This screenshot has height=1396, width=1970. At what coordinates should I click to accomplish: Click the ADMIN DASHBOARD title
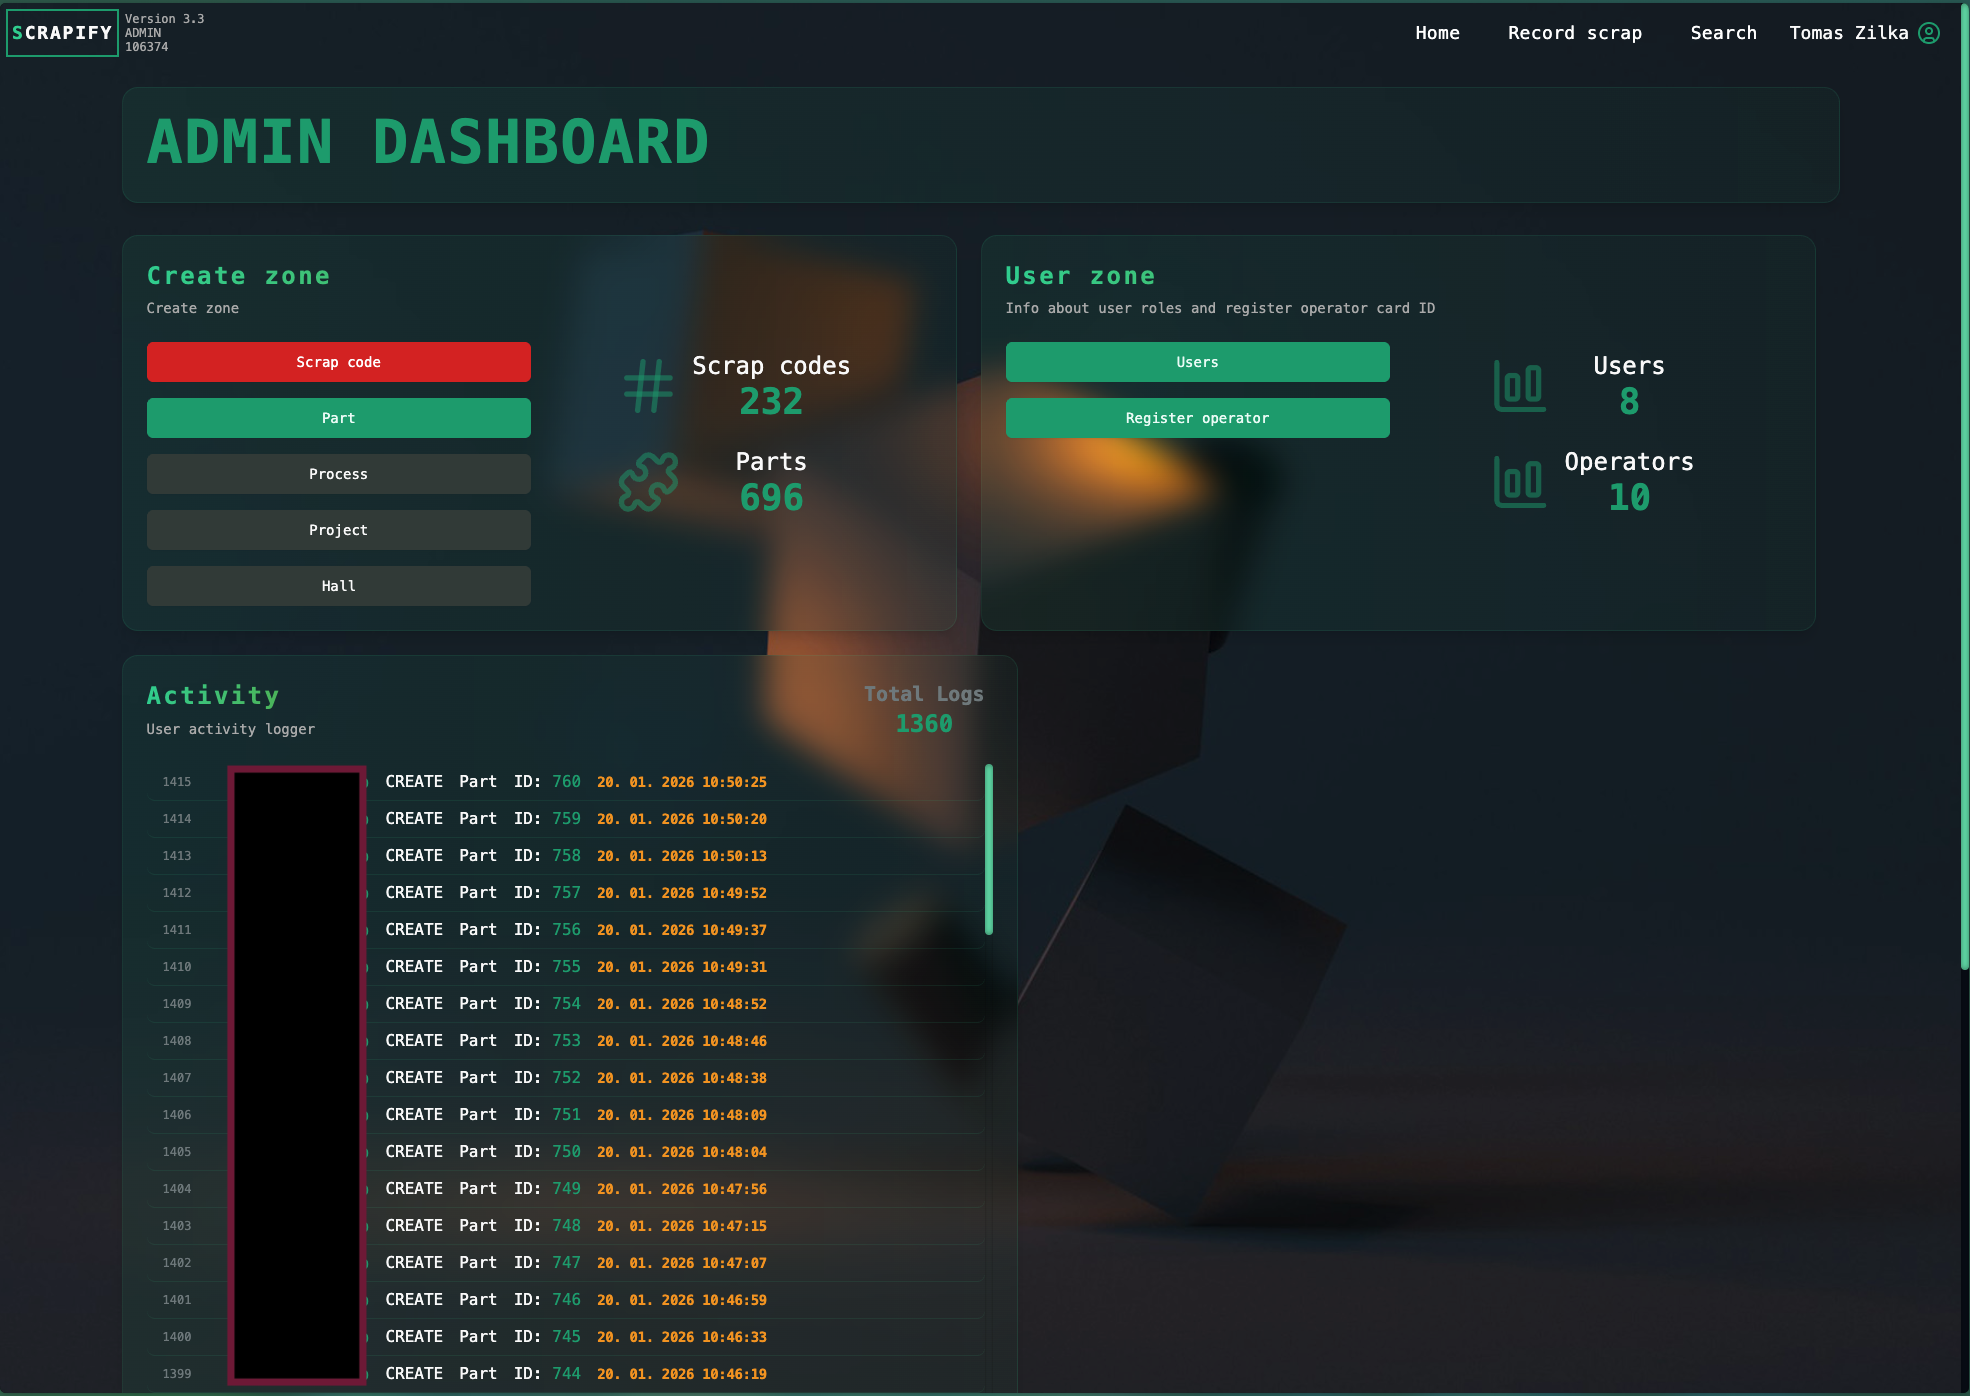[x=428, y=142]
